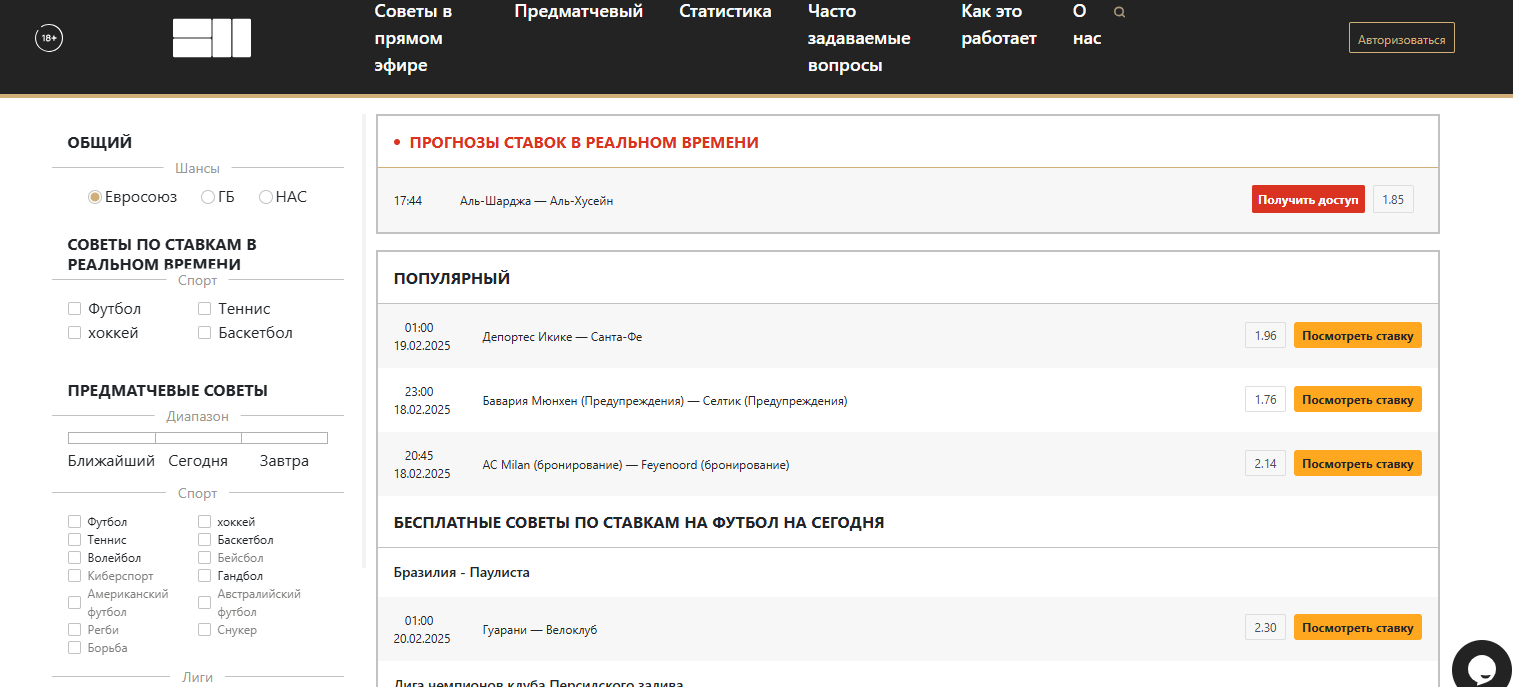
Task: Toggle the Снукер sport checkbox
Action: [205, 630]
